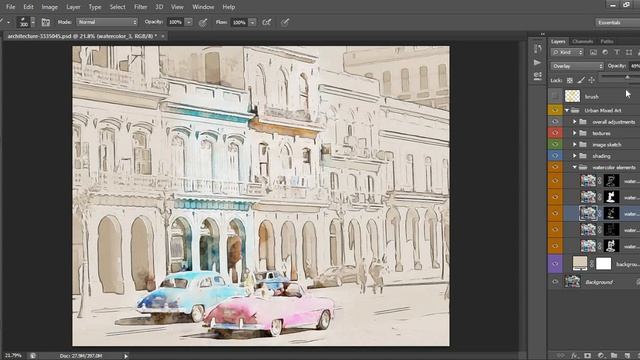Click the brush Flow 100% field

coord(240,22)
